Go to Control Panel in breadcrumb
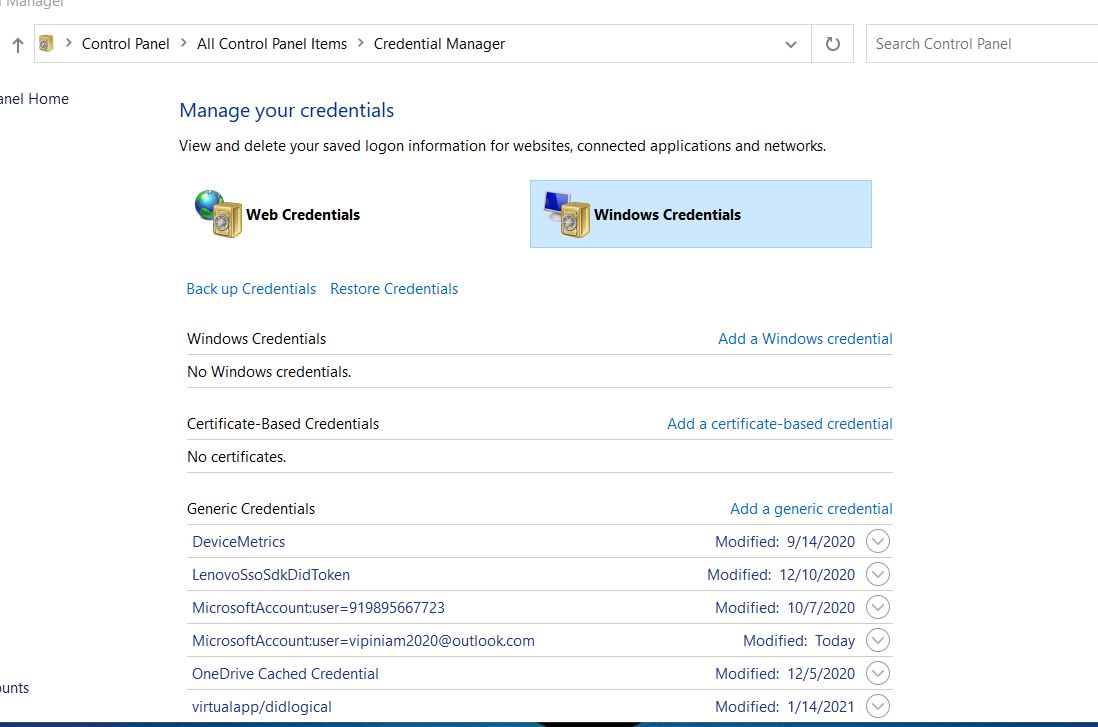 (x=125, y=43)
